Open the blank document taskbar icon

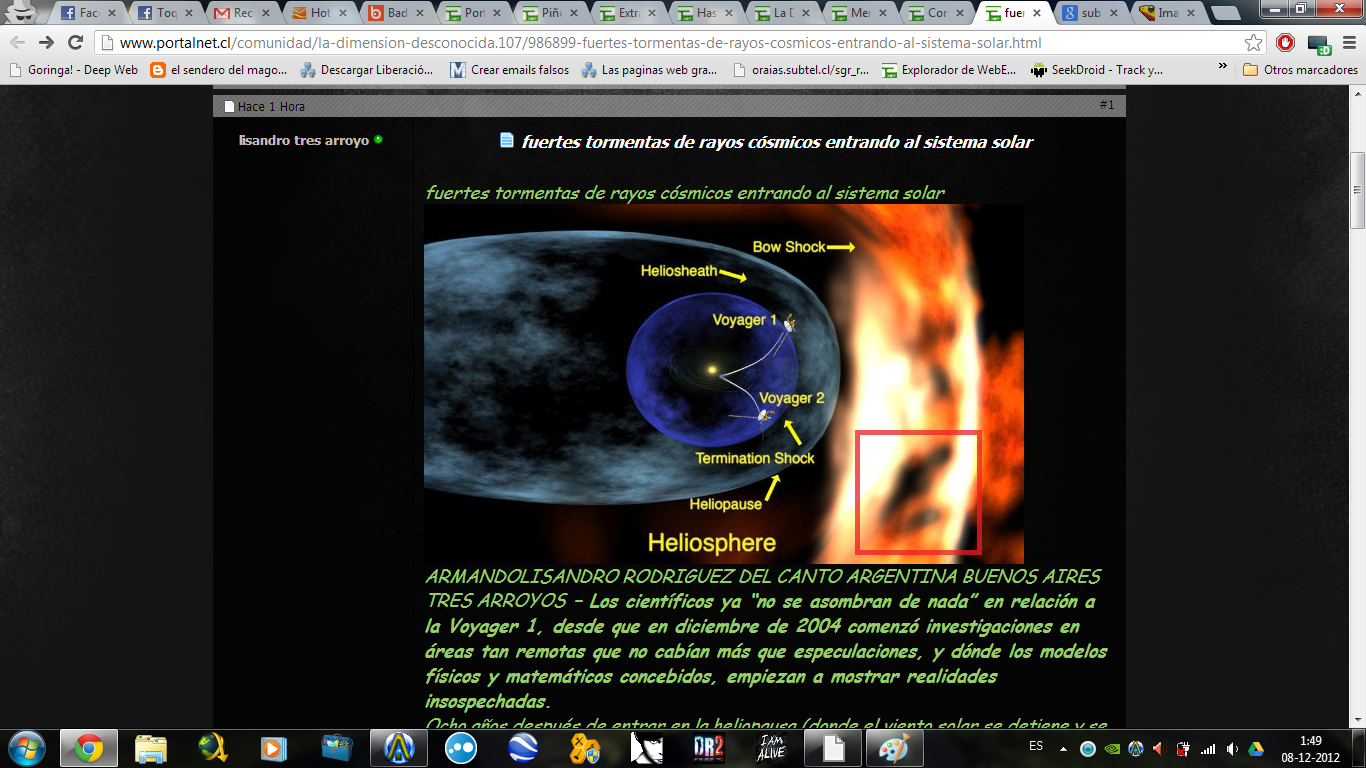tap(833, 748)
